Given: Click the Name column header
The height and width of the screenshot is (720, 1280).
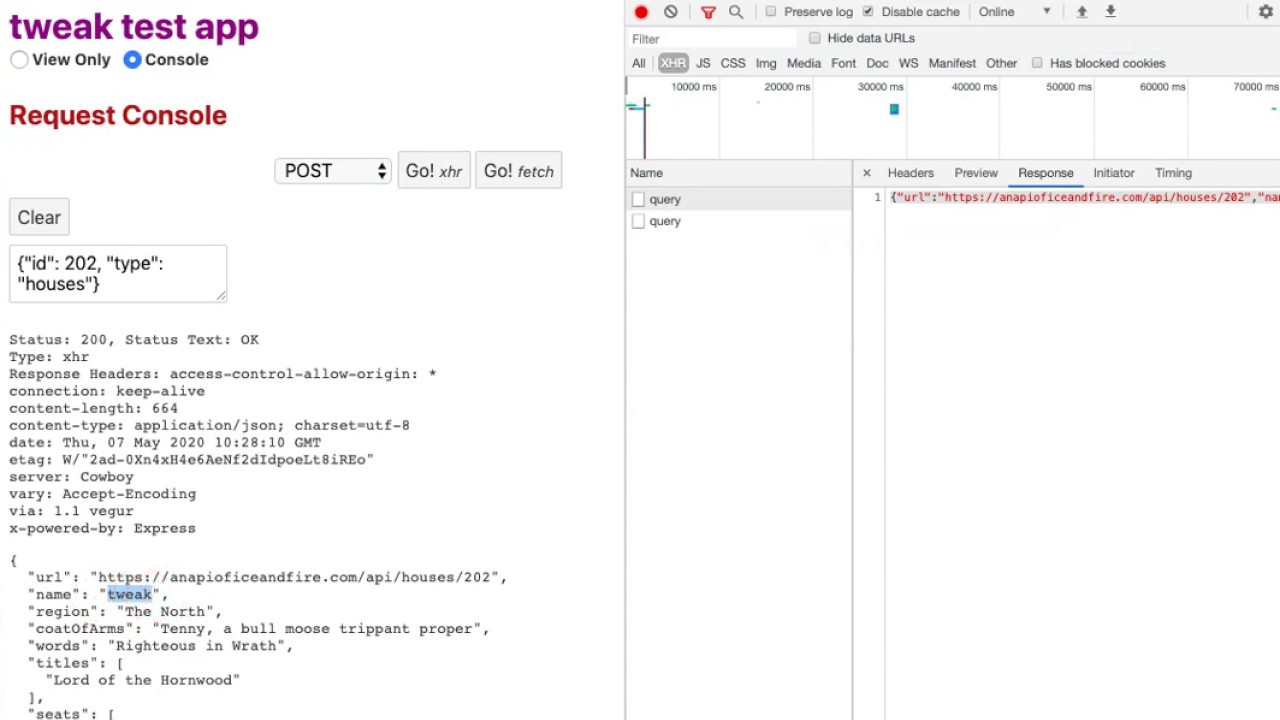Looking at the screenshot, I should coord(739,173).
